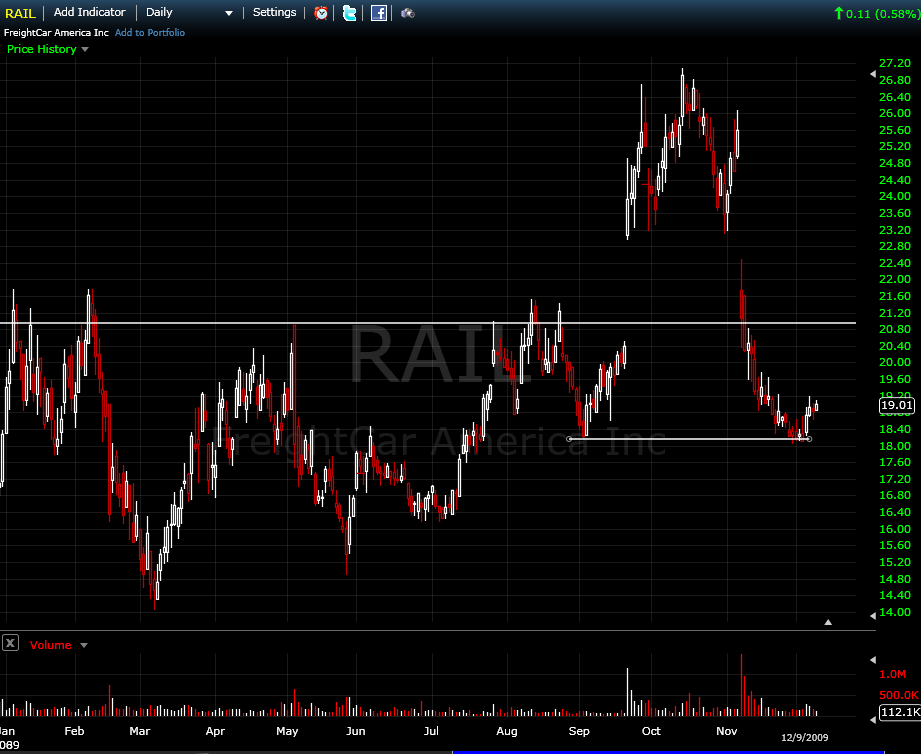Expand the Volume indicator dropdown arrow
The height and width of the screenshot is (754, 921).
[84, 645]
